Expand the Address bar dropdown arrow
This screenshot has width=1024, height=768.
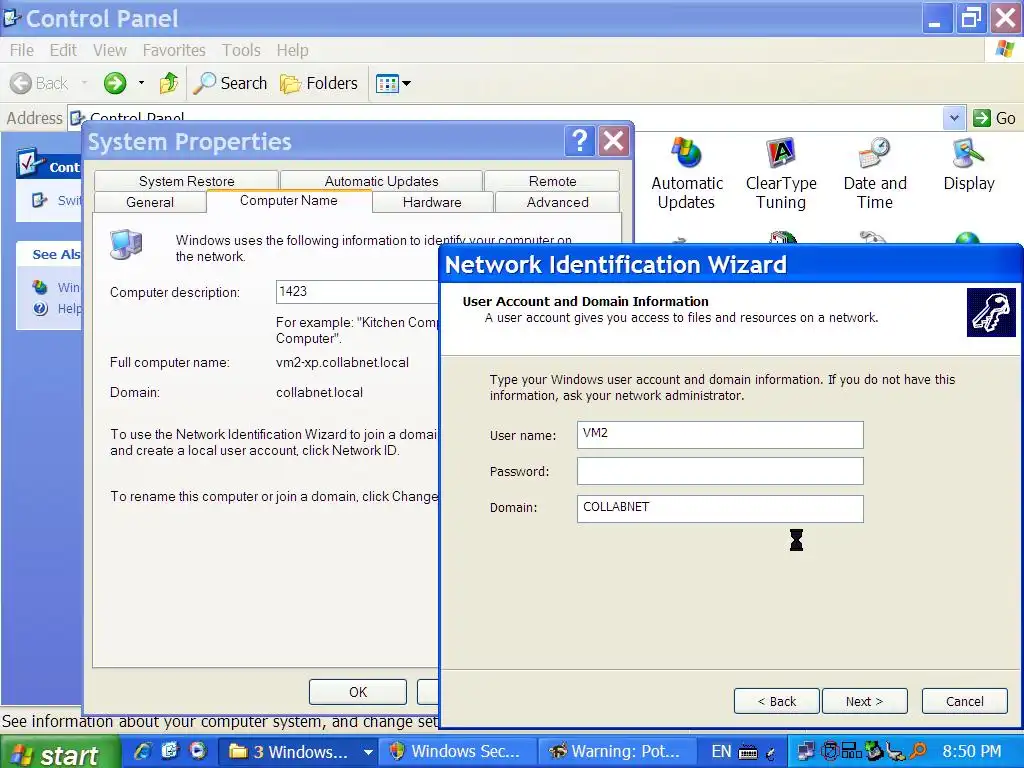tap(953, 118)
